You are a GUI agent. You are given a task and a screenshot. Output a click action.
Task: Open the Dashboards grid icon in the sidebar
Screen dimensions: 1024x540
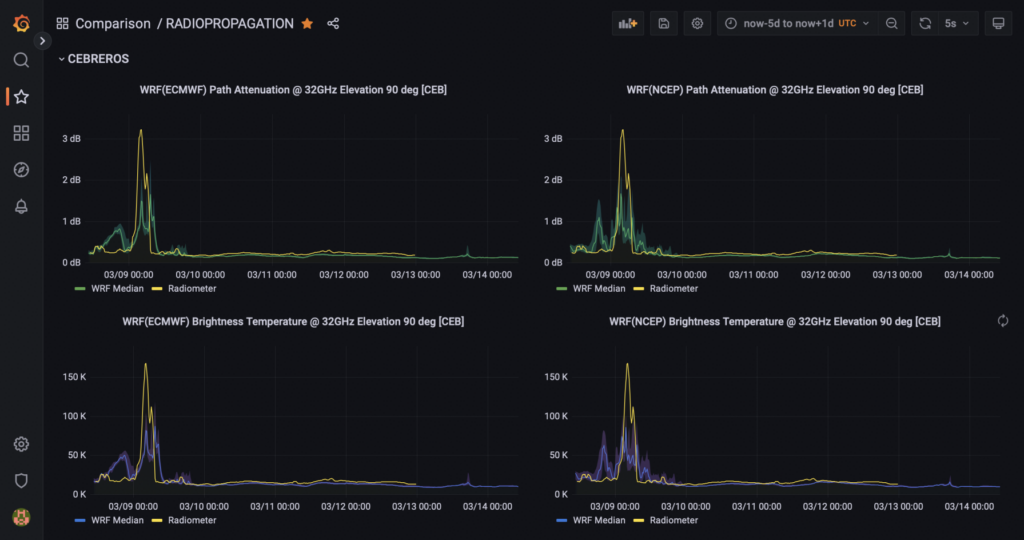[x=22, y=133]
